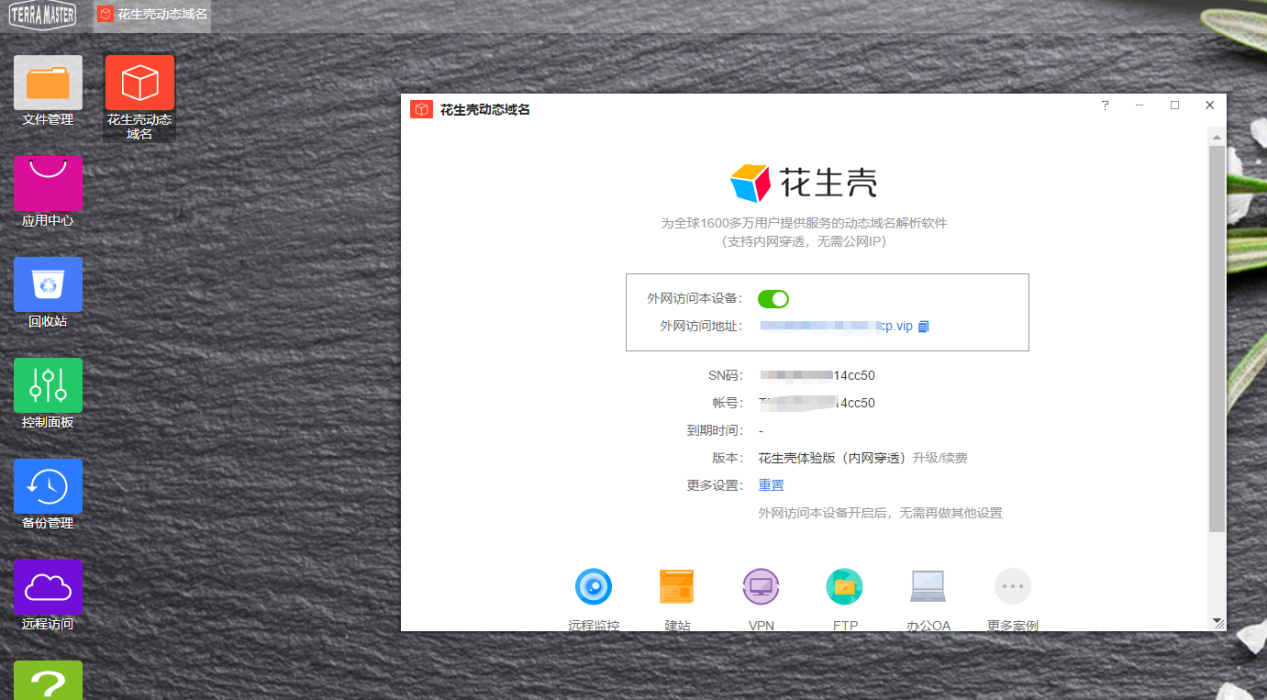
Task: Open the green question mark help icon
Action: (x=48, y=681)
